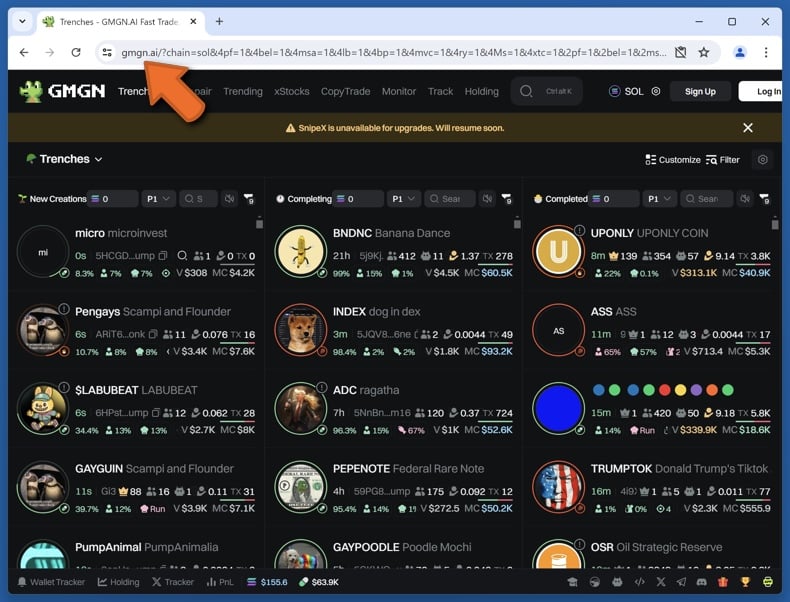Open the Discord footer icon
Screen dimensions: 790x602
701,582
